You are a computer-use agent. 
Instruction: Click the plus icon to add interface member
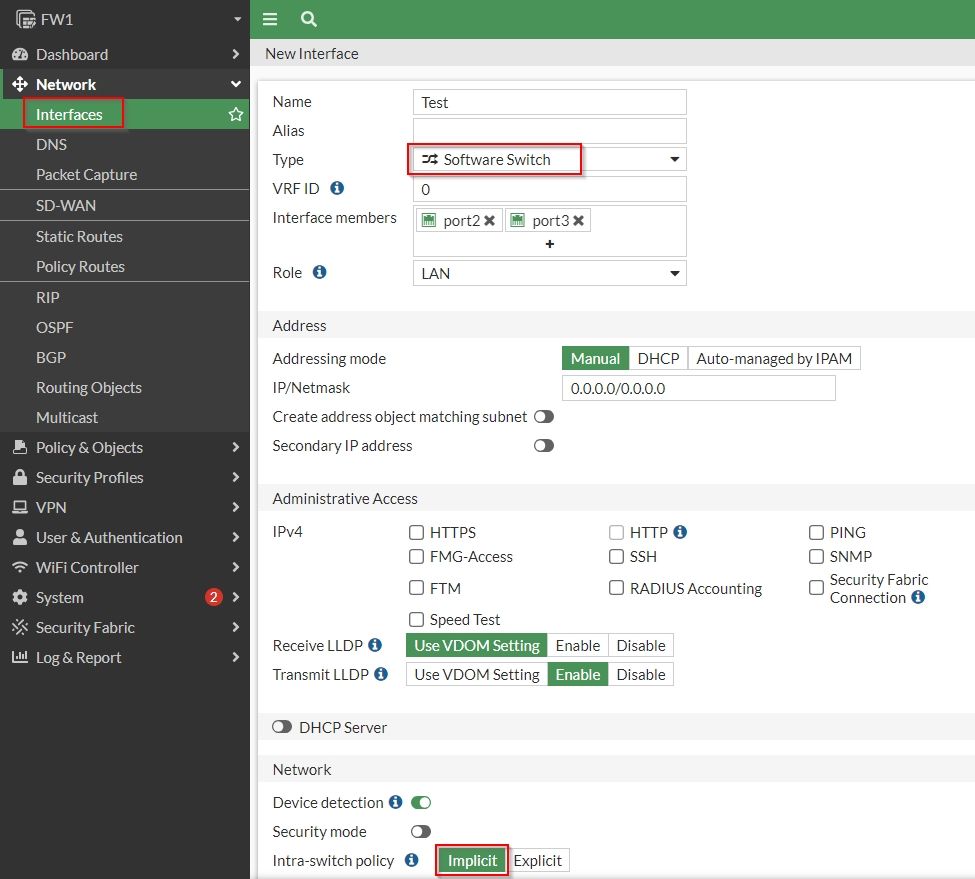(x=549, y=244)
